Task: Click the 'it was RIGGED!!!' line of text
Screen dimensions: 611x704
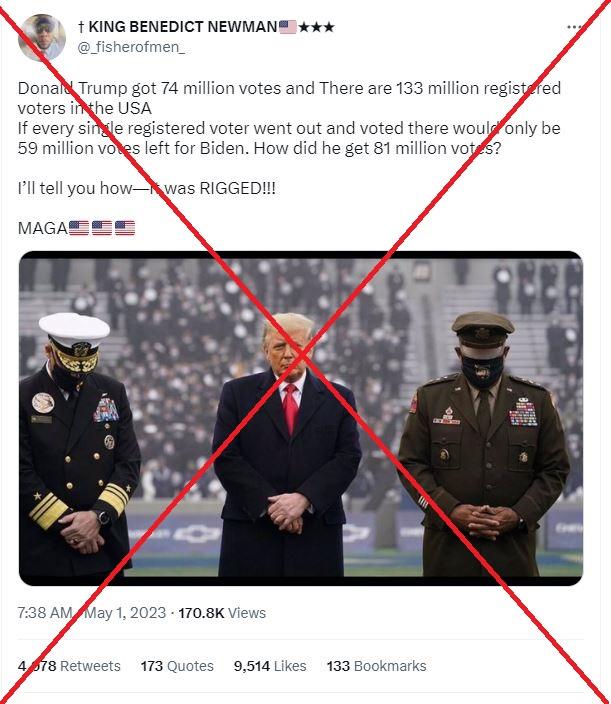Action: point(146,188)
